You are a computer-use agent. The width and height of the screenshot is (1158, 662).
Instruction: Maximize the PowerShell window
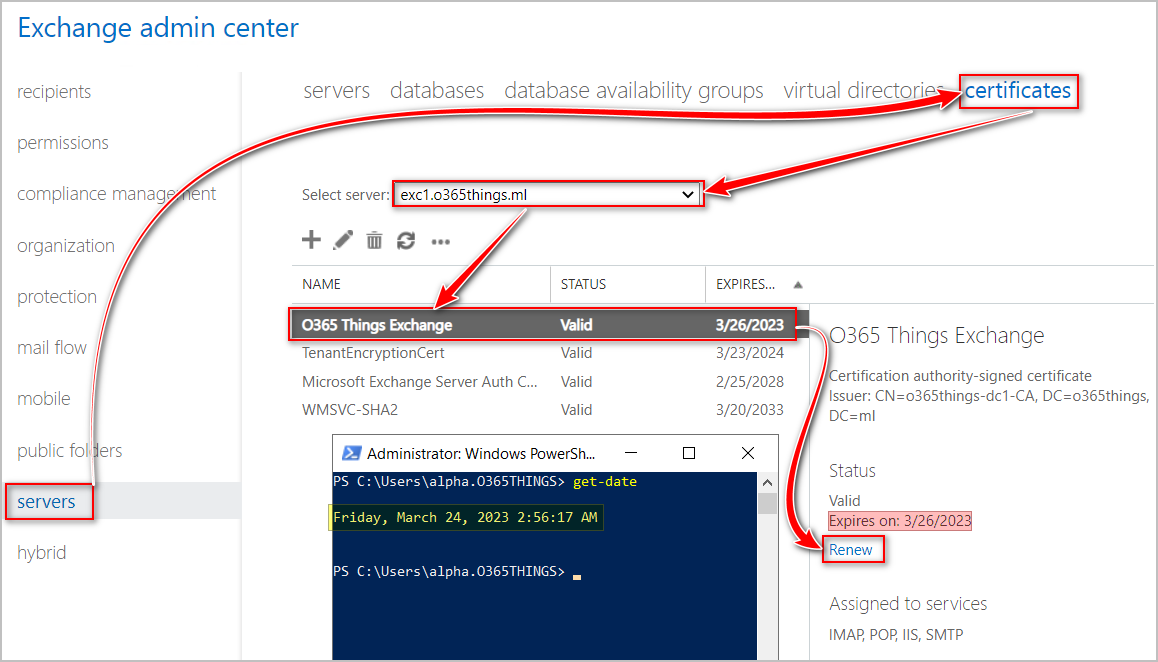689,453
